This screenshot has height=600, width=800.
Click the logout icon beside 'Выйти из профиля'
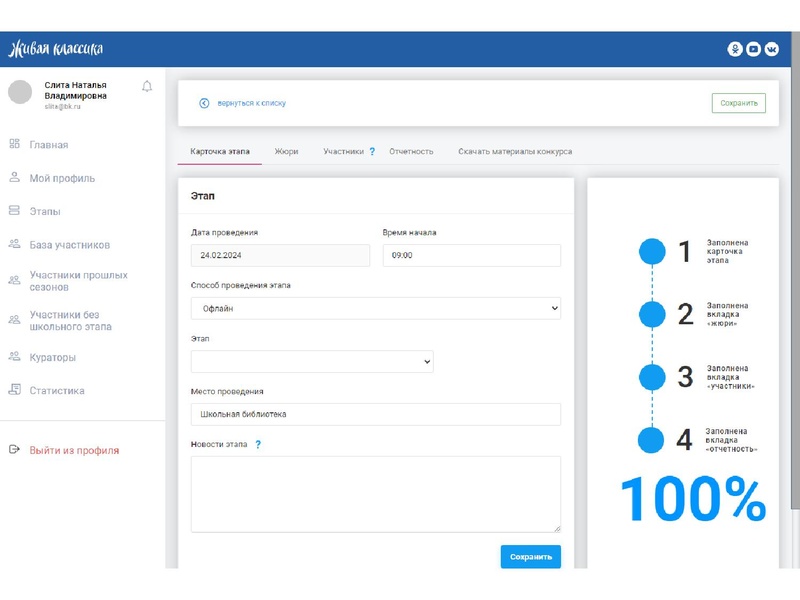pos(14,450)
